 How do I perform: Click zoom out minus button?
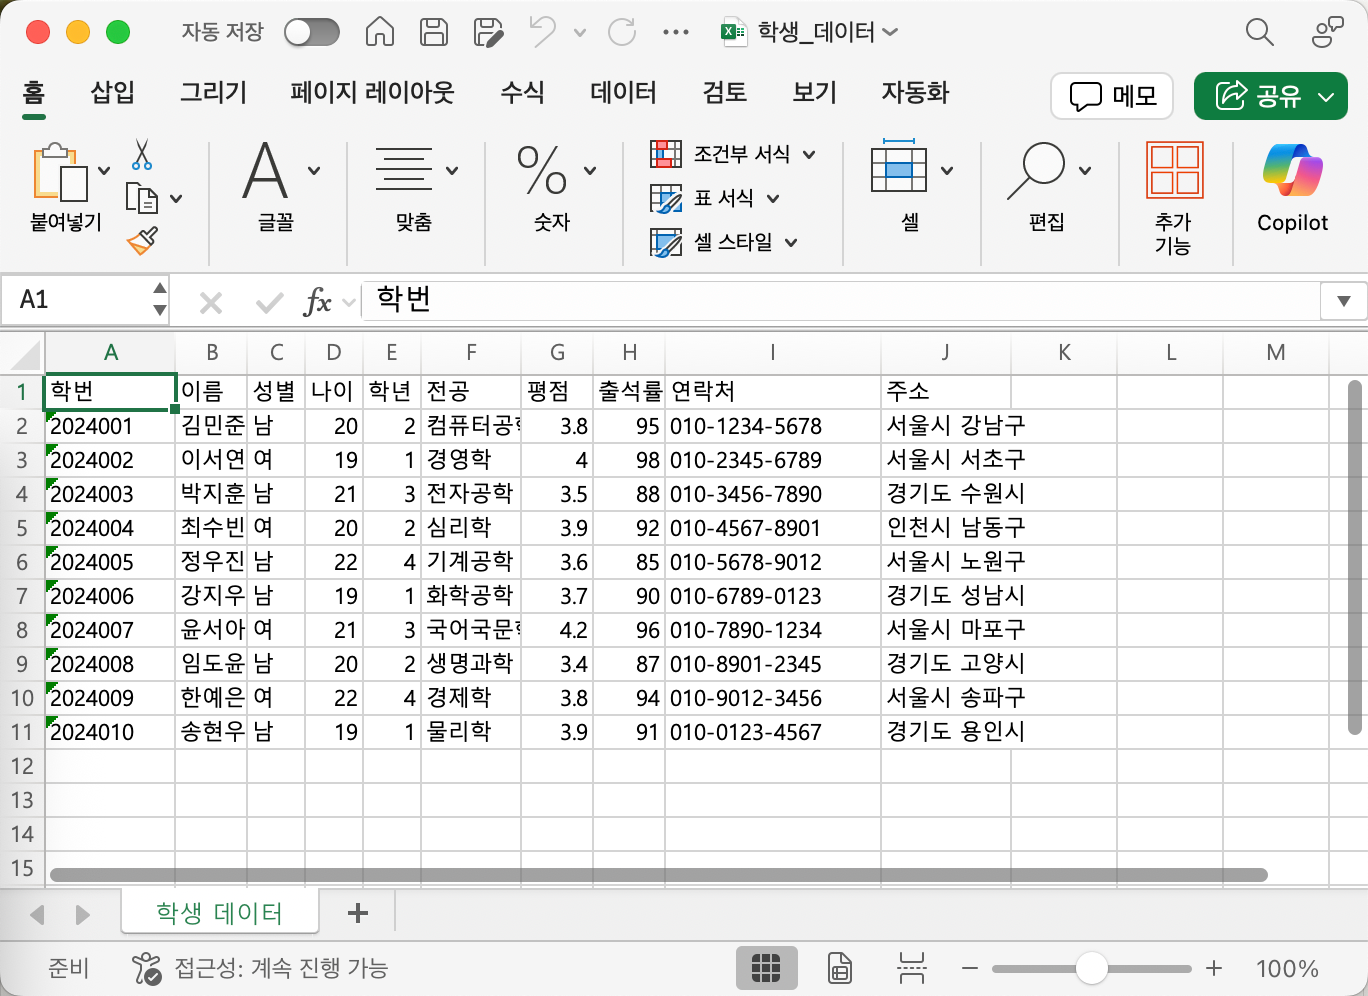pyautogui.click(x=969, y=968)
